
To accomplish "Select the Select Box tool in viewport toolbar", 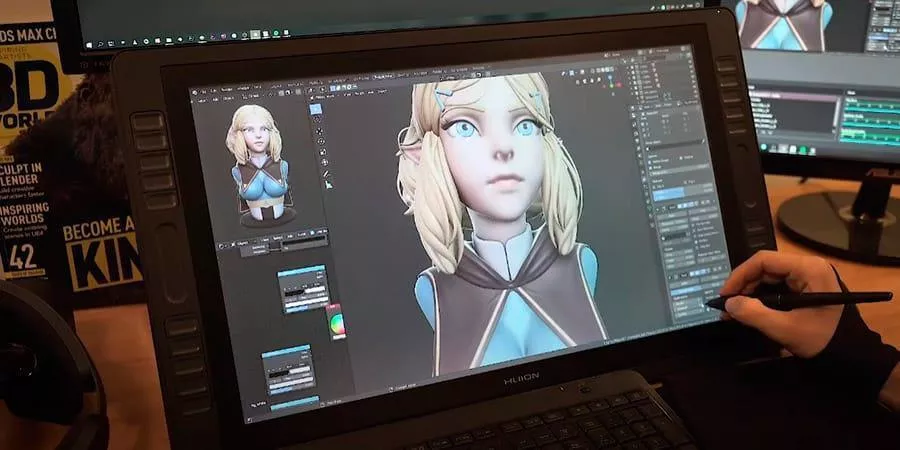I will point(316,109).
